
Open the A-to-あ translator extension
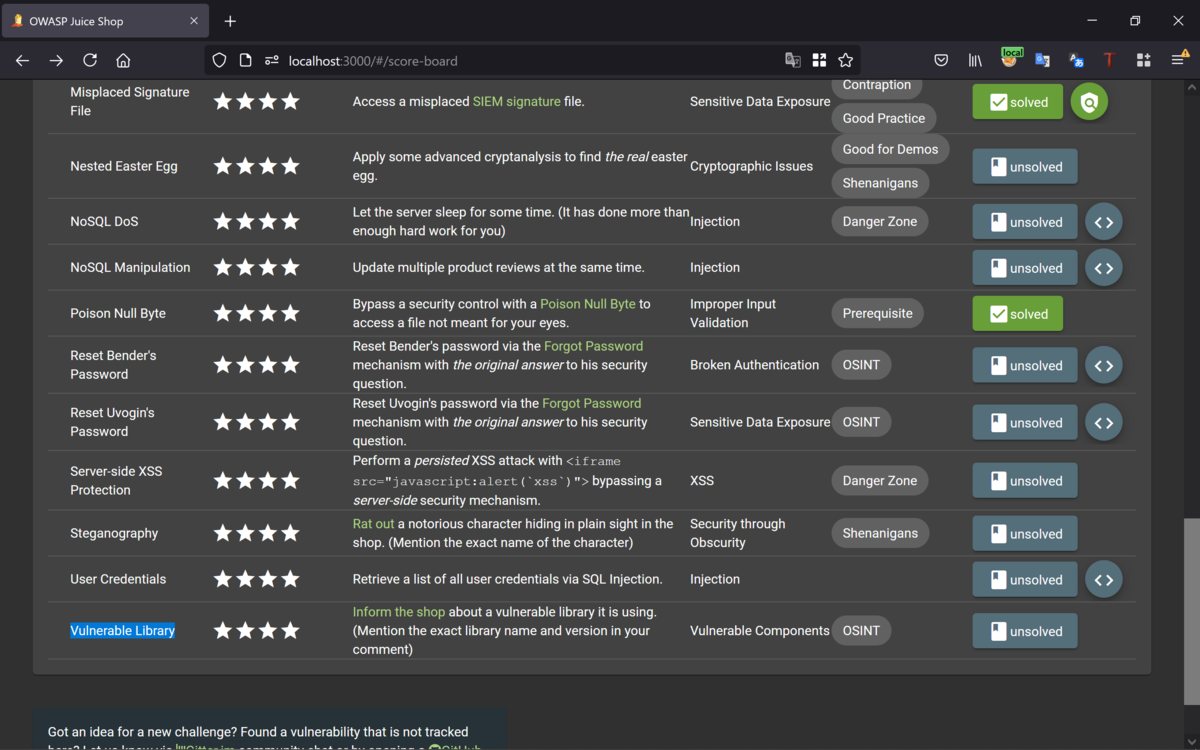pos(1076,60)
